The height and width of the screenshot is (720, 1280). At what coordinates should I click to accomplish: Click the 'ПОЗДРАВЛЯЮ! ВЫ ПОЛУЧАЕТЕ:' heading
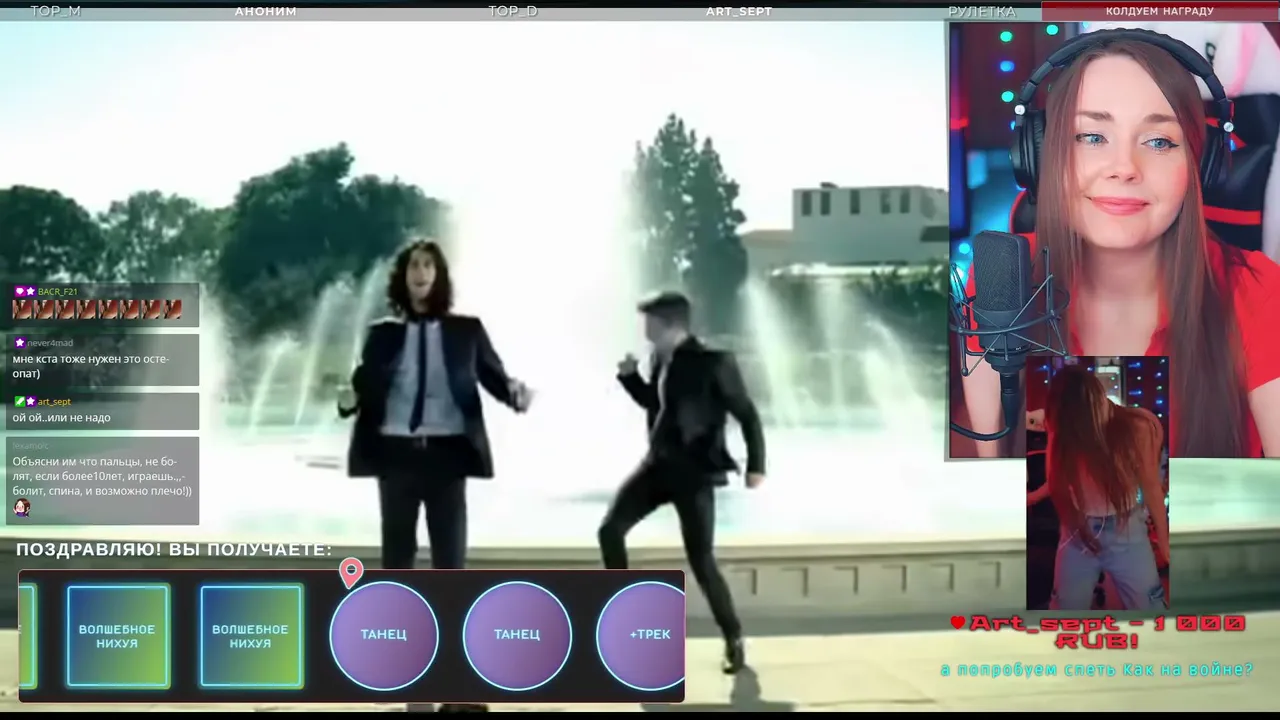click(x=174, y=550)
